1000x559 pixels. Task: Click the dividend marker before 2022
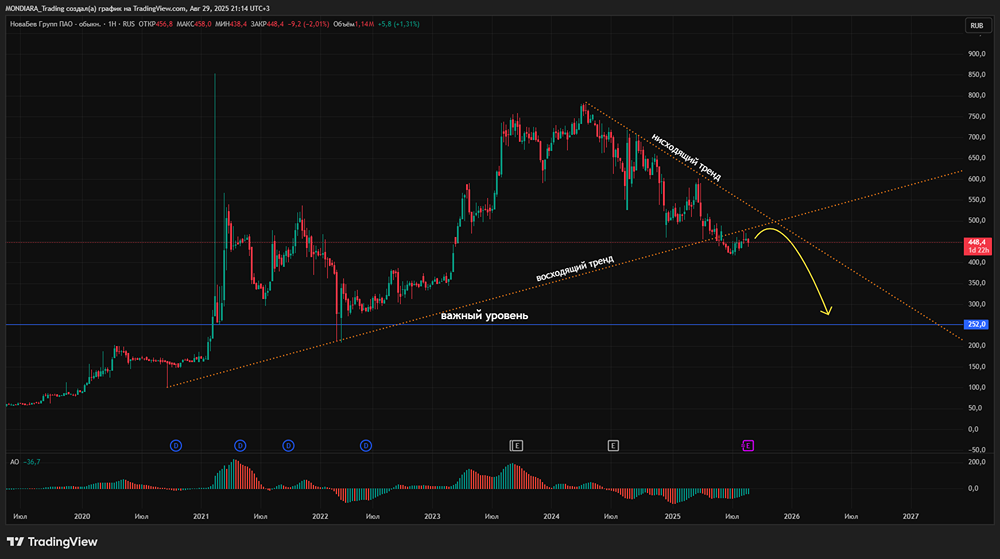288,446
